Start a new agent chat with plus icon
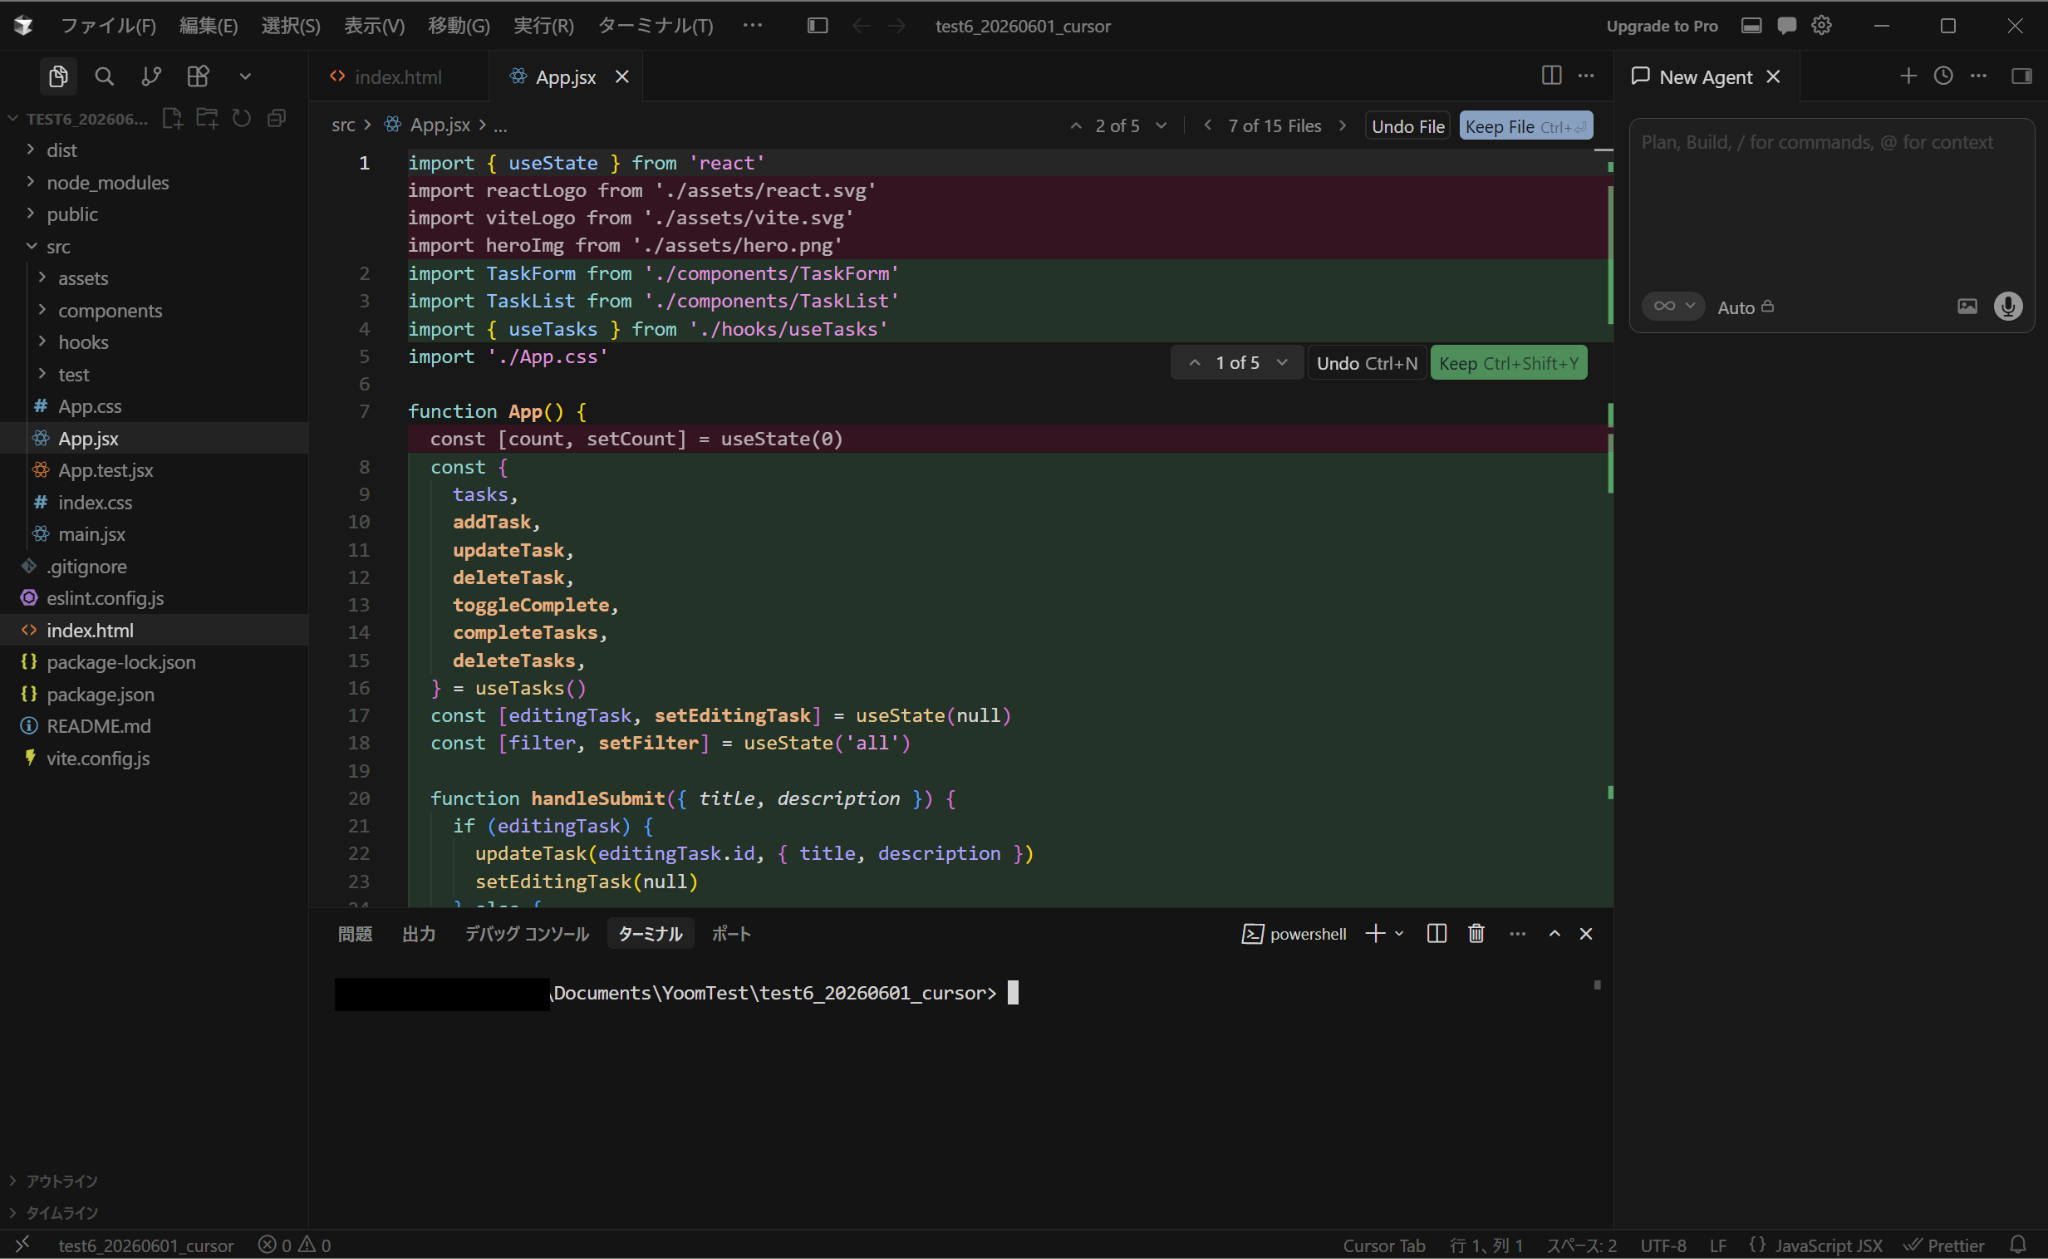 [1908, 76]
